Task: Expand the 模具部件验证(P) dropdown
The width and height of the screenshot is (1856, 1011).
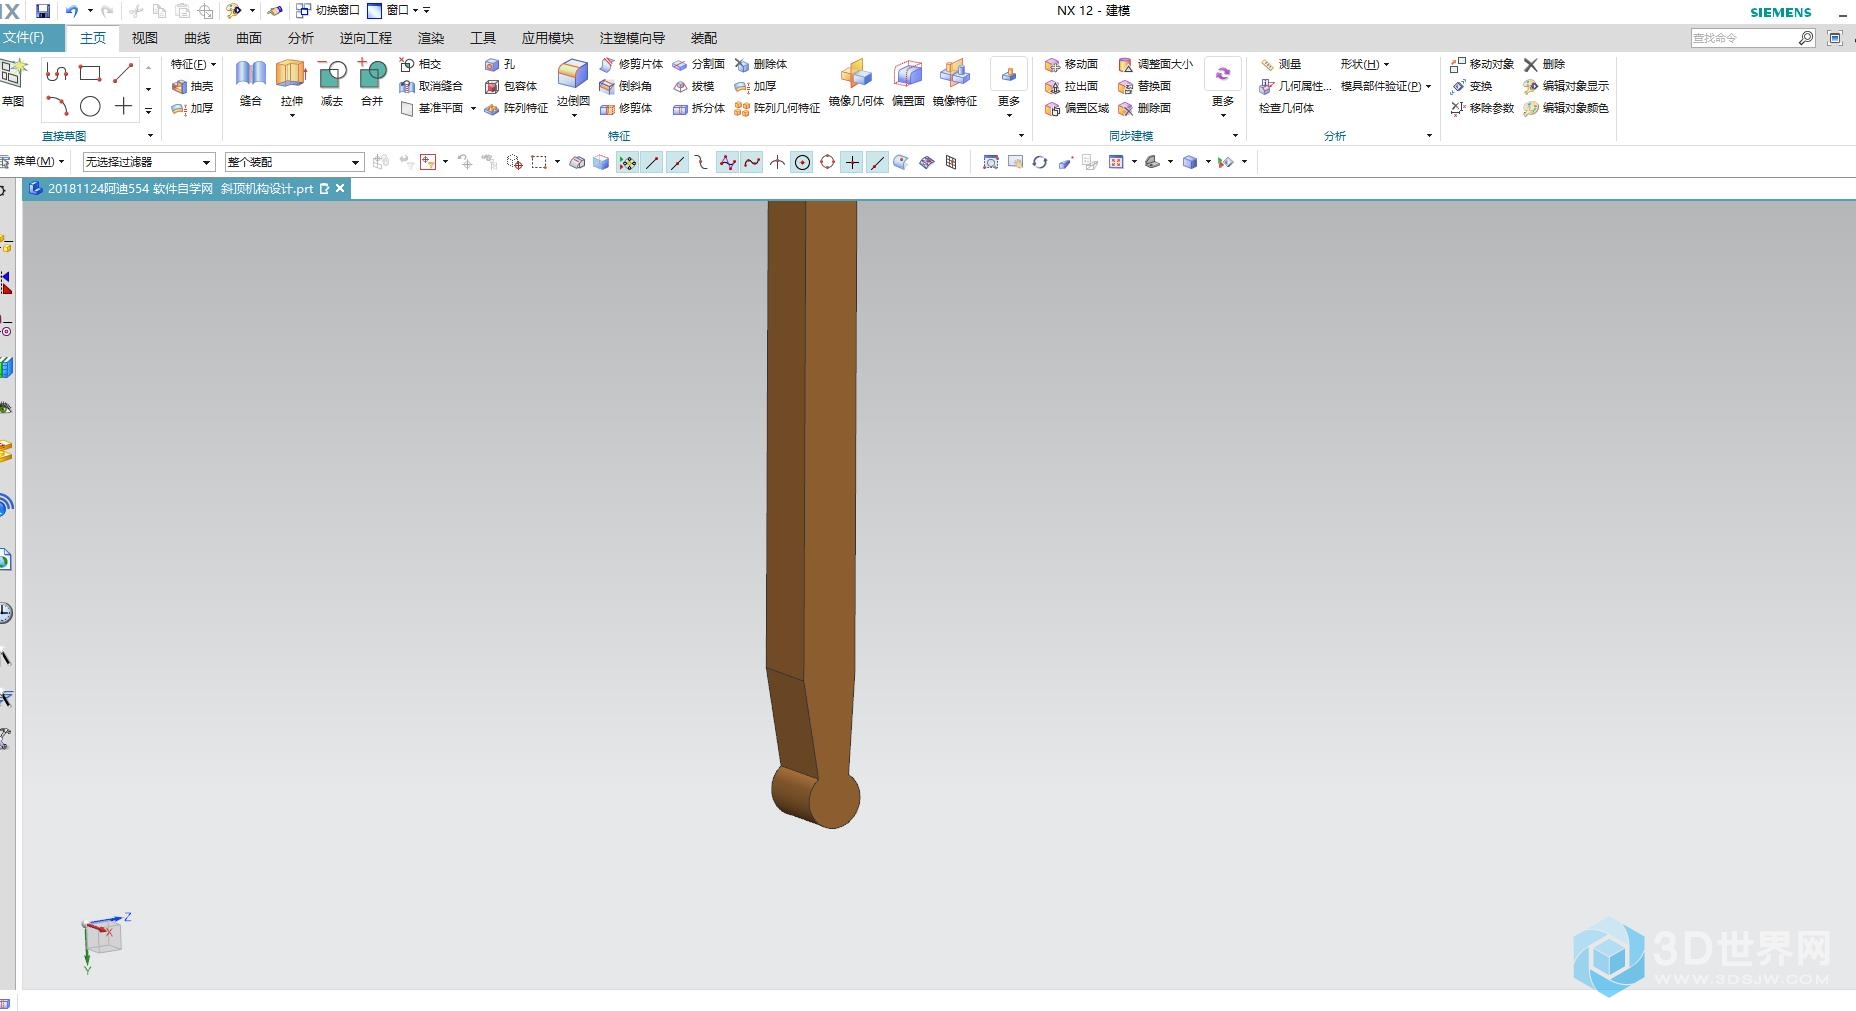Action: coord(1386,86)
